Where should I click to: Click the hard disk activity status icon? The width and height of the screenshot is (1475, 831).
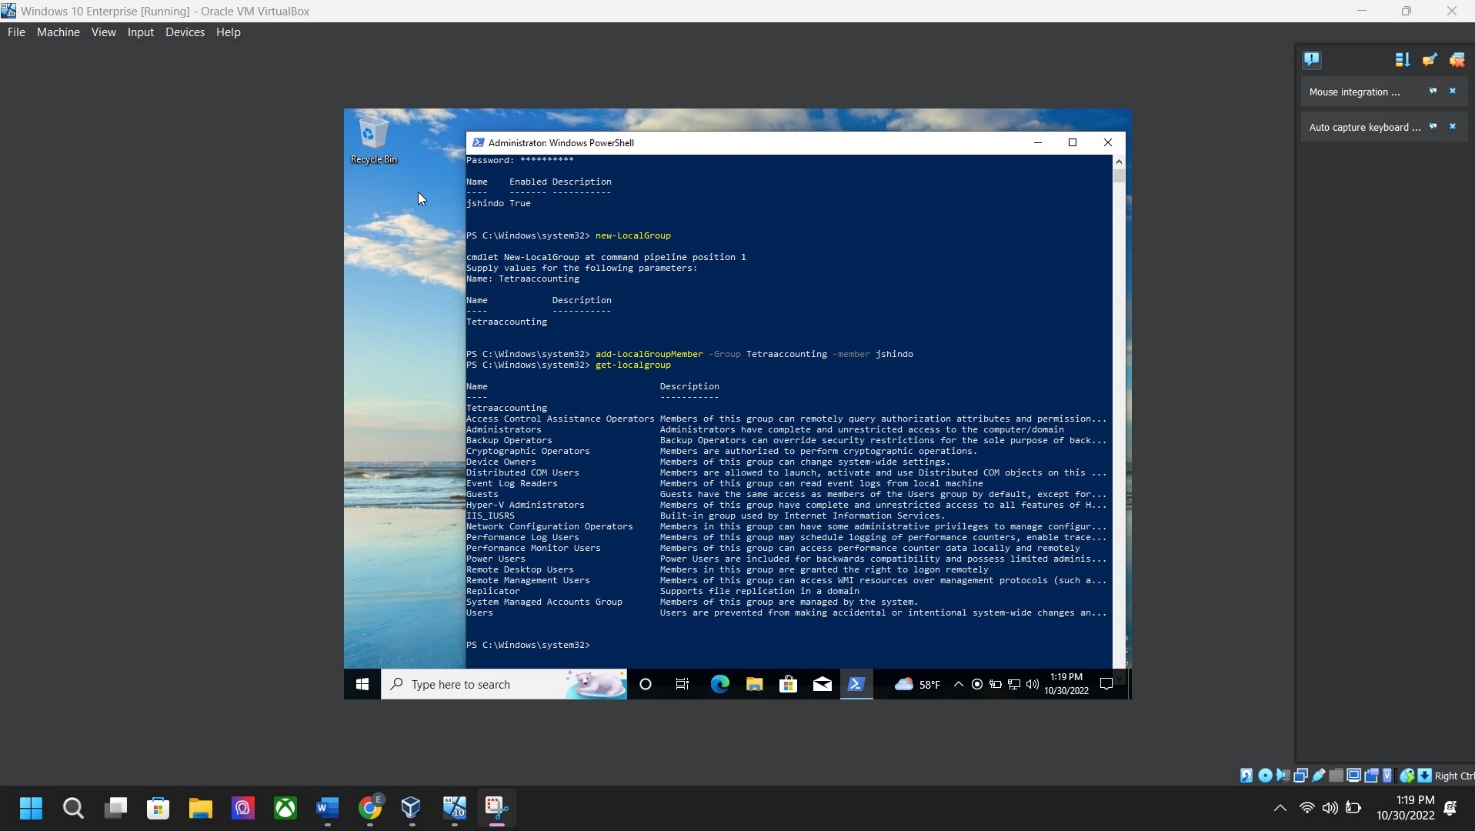point(1247,775)
